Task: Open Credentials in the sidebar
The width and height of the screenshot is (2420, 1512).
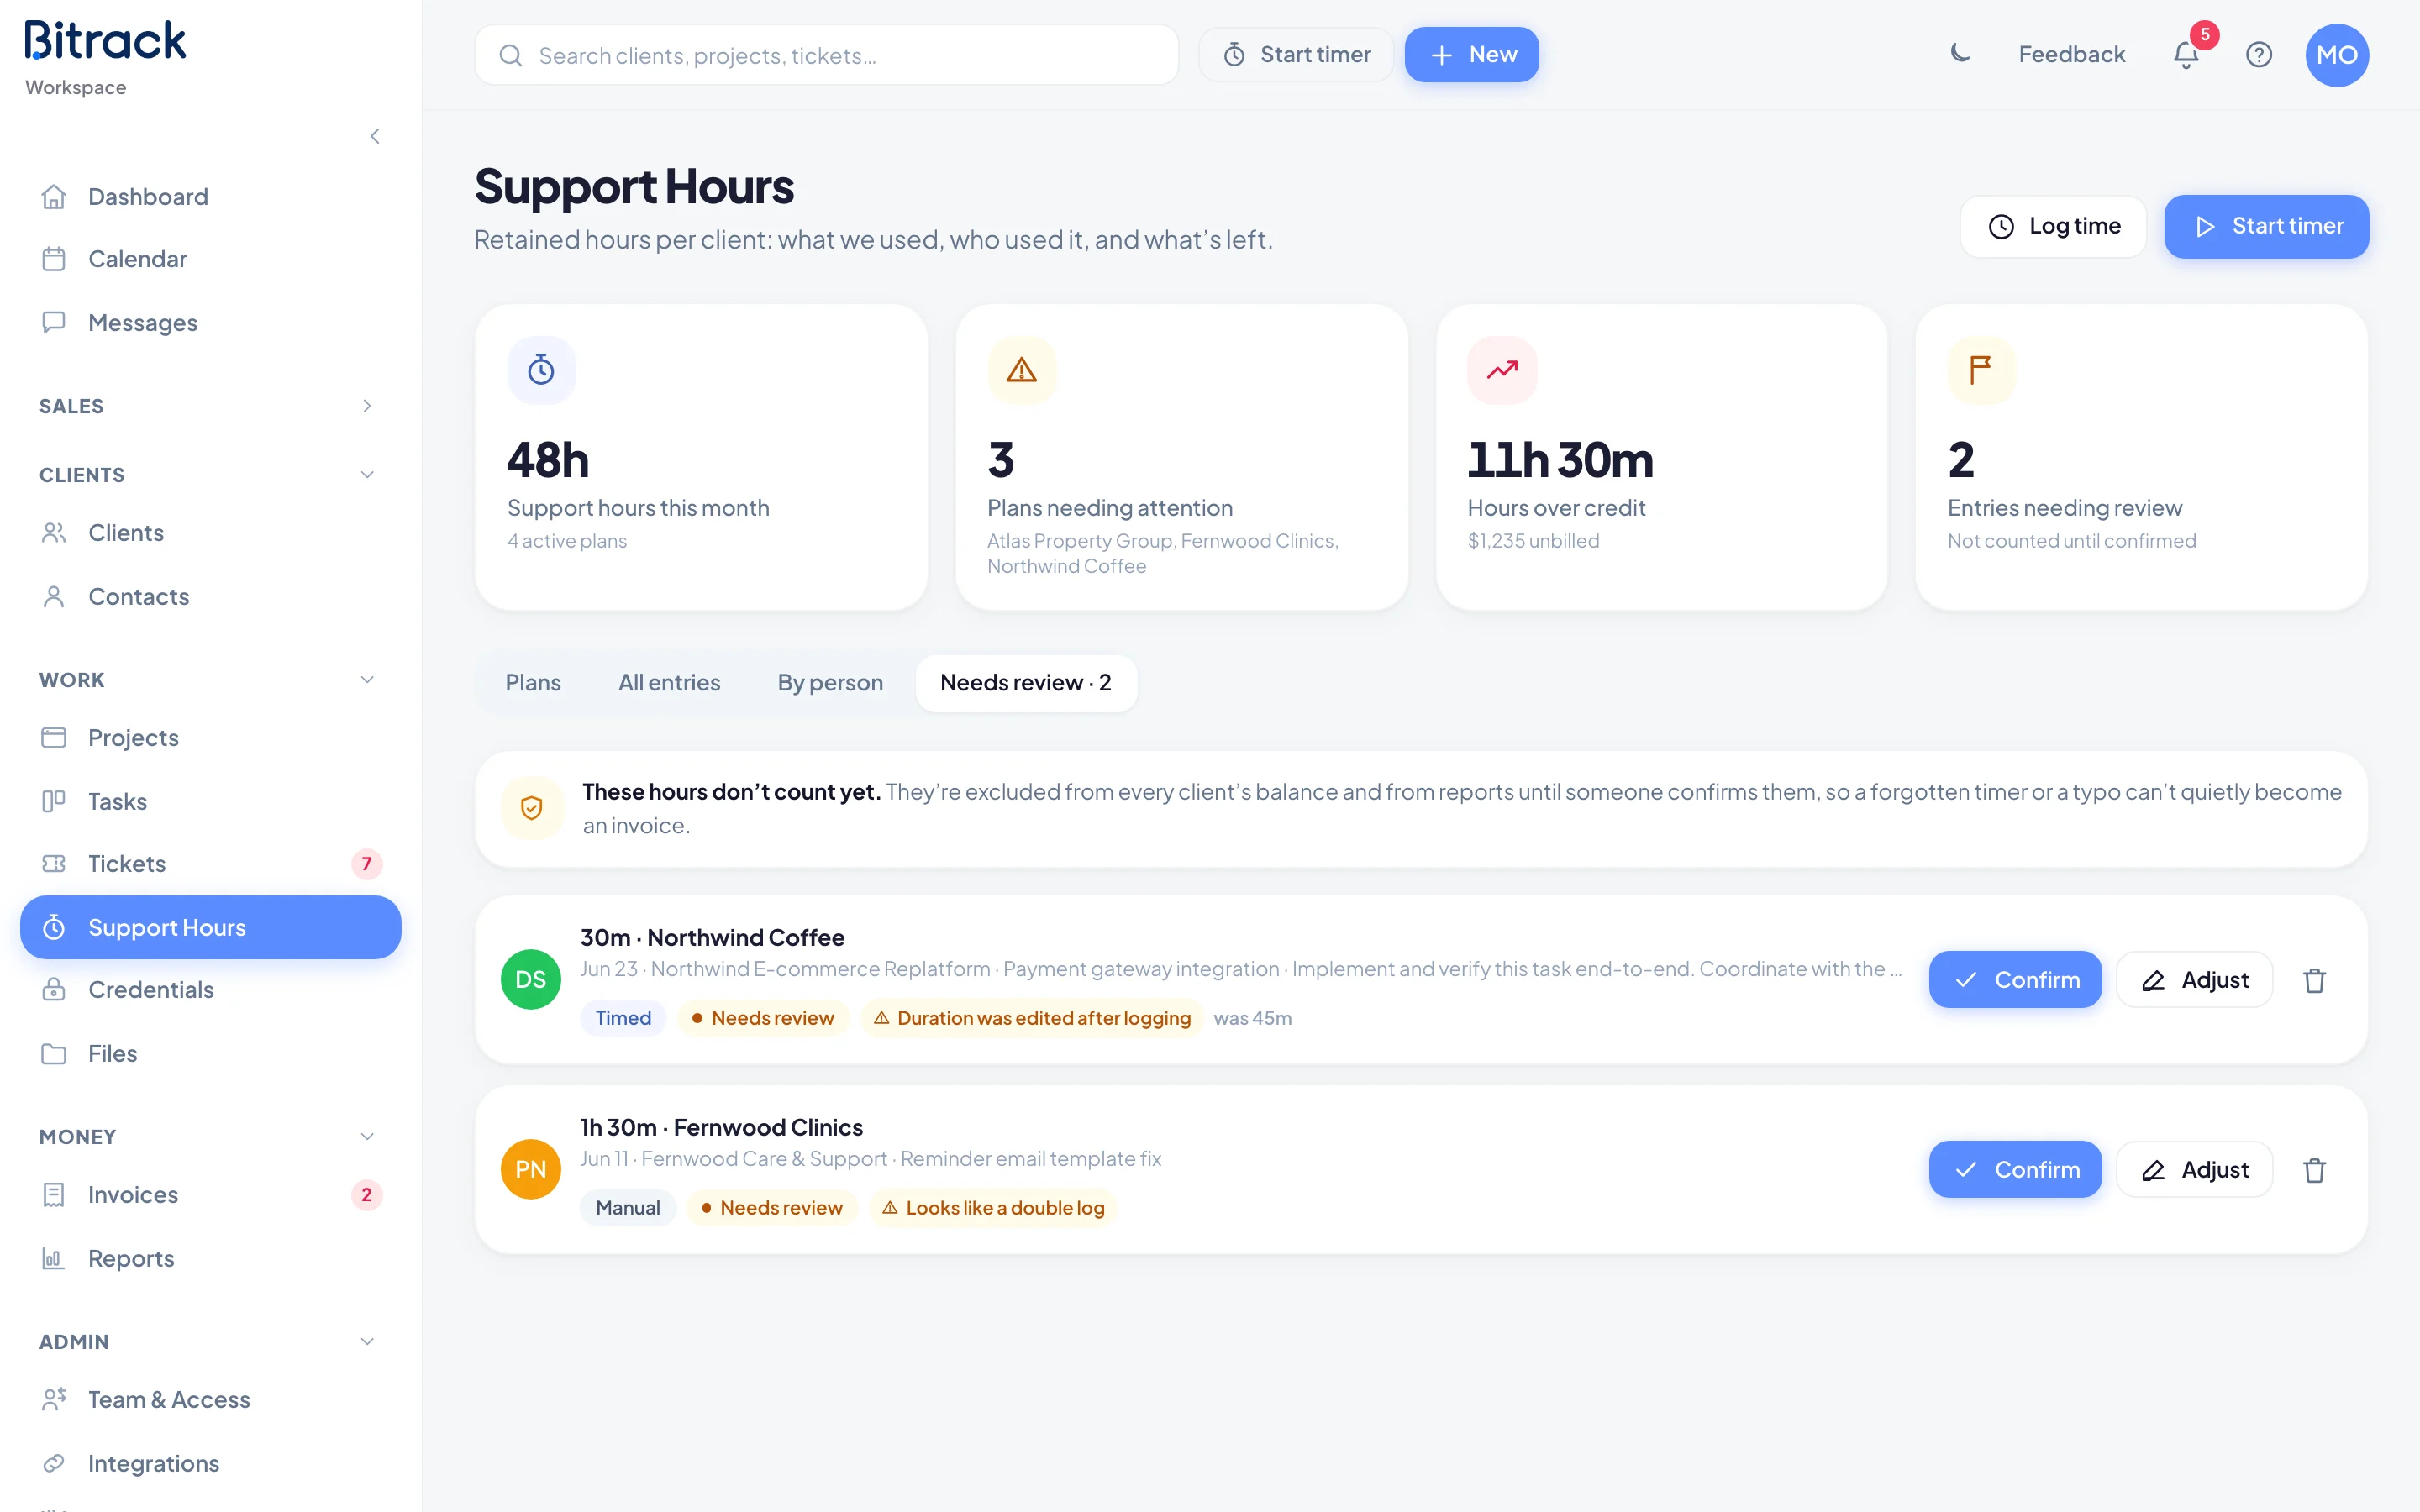Action: [210, 990]
